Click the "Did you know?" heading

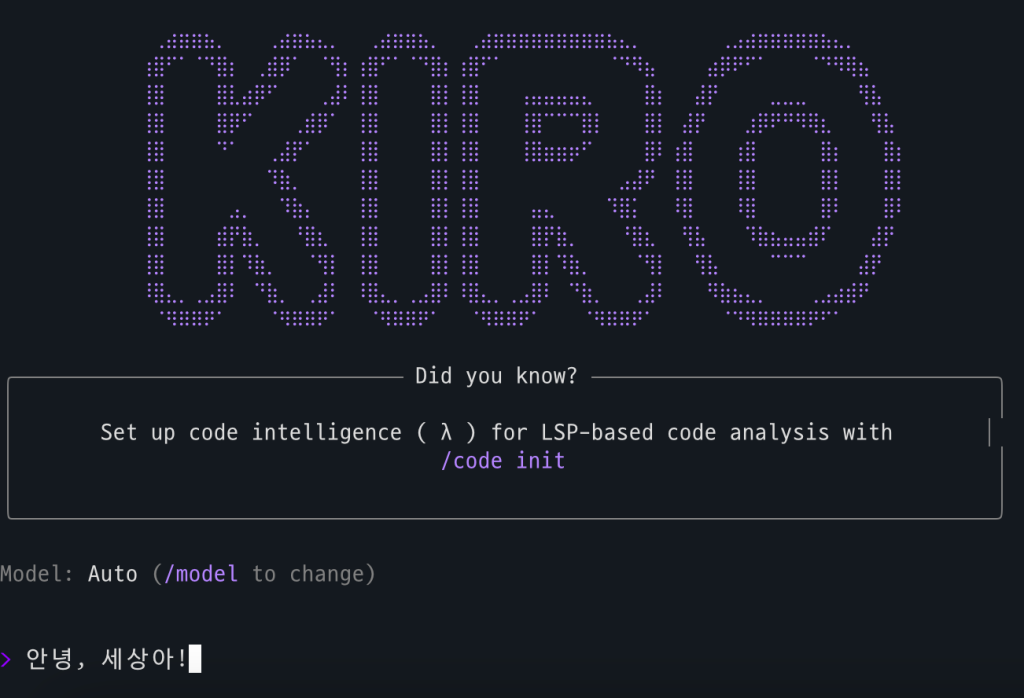(496, 376)
